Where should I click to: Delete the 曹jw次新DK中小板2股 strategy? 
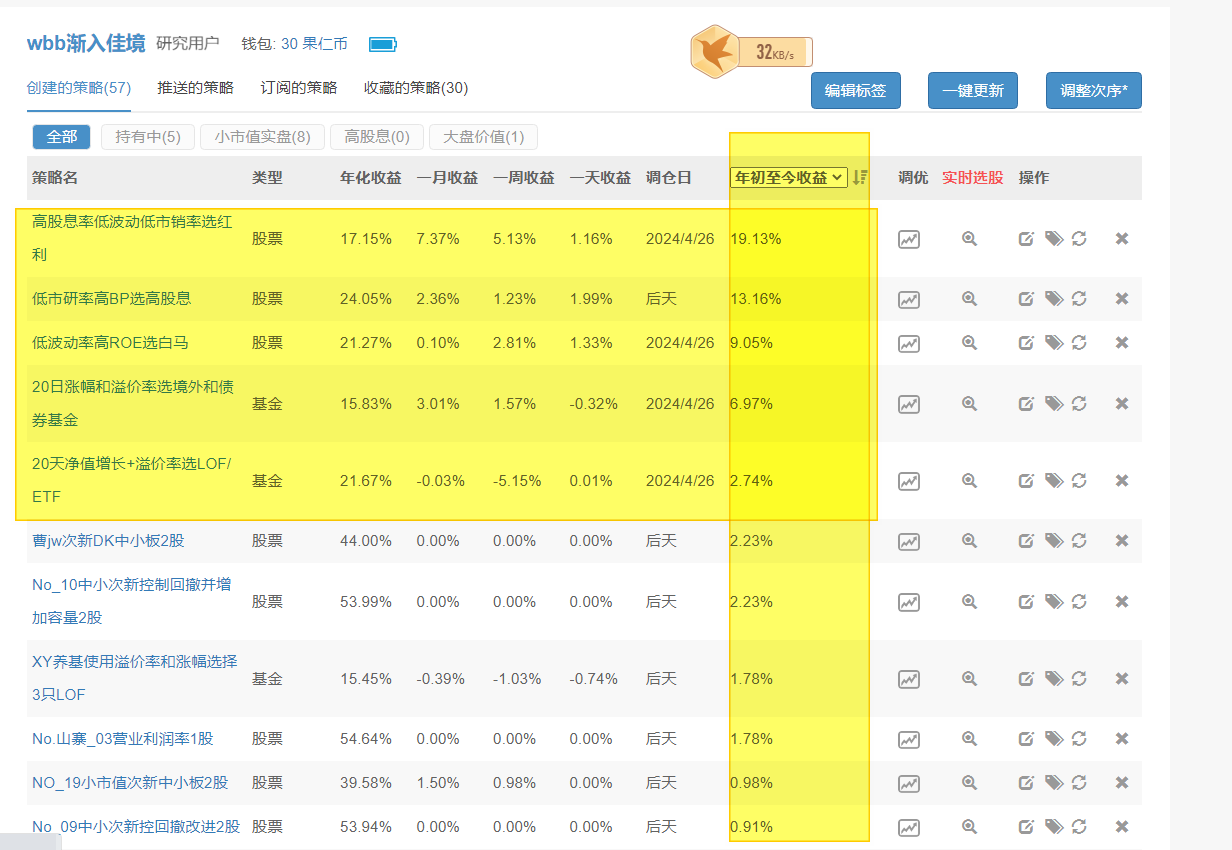[1122, 541]
